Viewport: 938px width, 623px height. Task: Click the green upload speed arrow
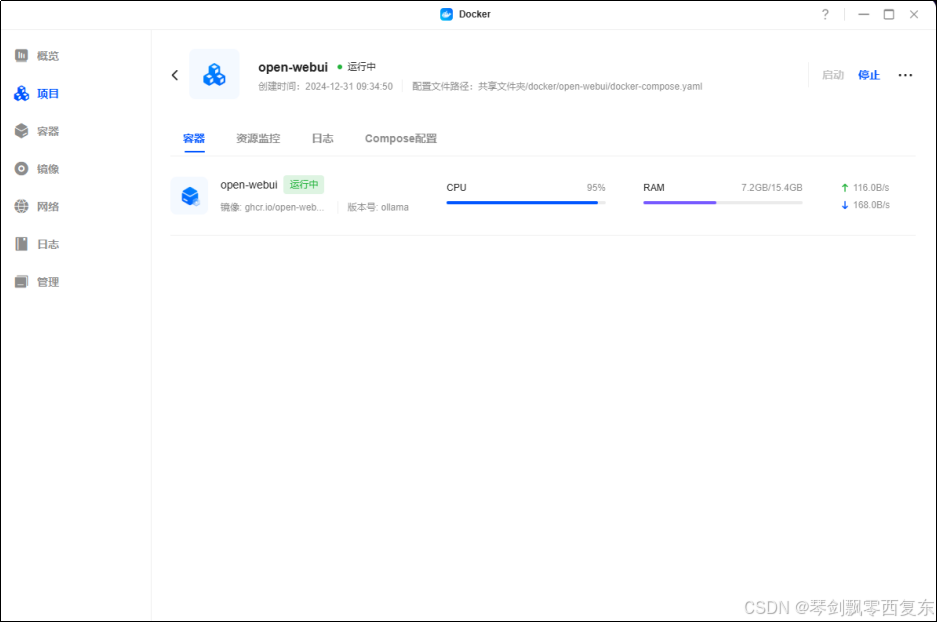point(845,188)
